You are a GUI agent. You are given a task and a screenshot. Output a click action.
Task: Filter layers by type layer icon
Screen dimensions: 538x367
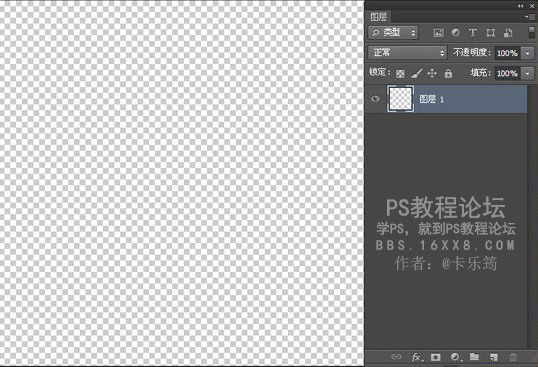click(x=472, y=33)
